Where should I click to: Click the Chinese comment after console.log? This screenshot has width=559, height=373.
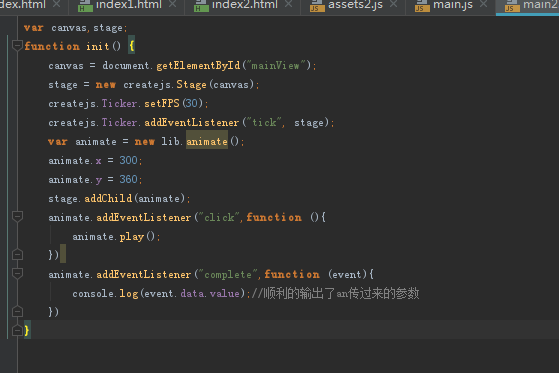(335, 293)
